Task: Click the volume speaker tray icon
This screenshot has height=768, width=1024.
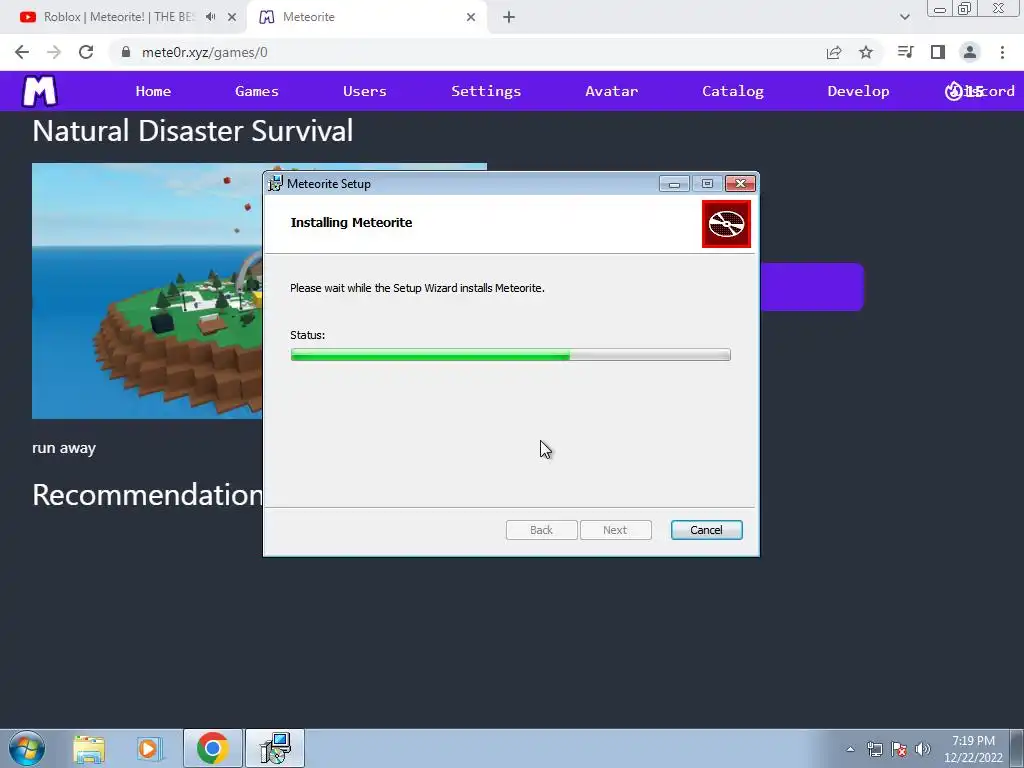Action: [x=922, y=749]
